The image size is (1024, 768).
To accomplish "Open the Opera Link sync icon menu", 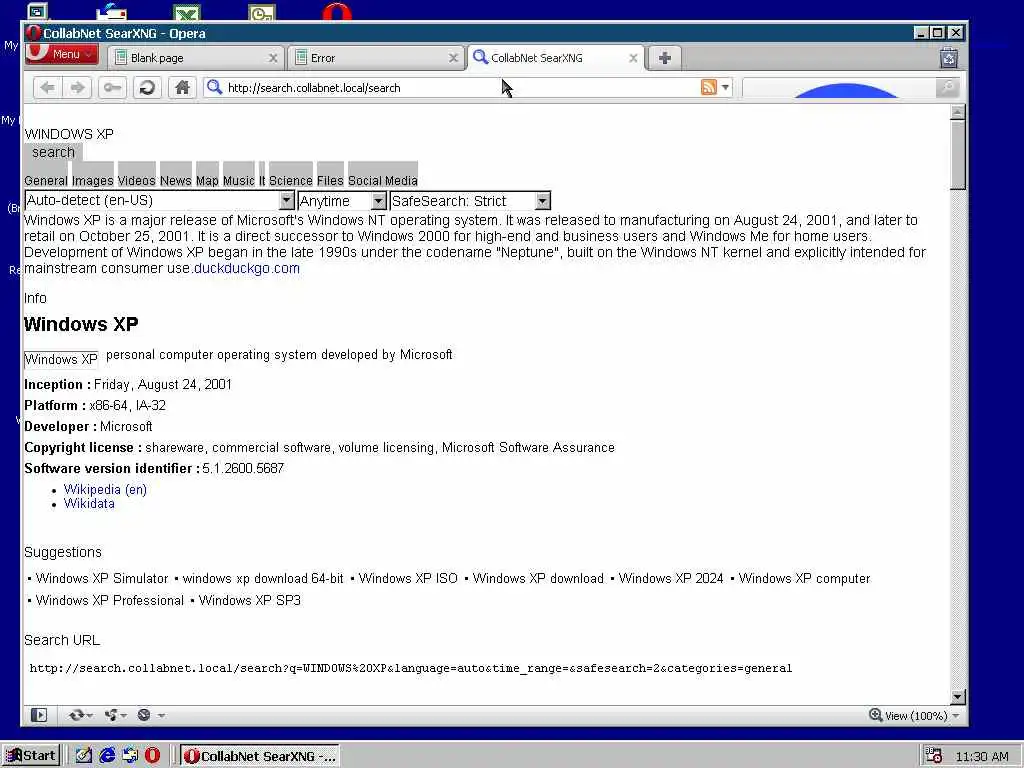I will pos(80,715).
